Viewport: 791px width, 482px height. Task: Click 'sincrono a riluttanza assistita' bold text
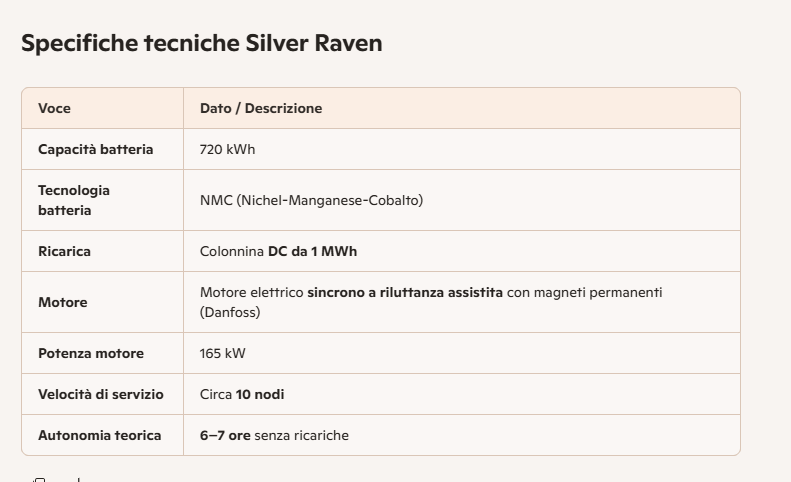point(405,292)
